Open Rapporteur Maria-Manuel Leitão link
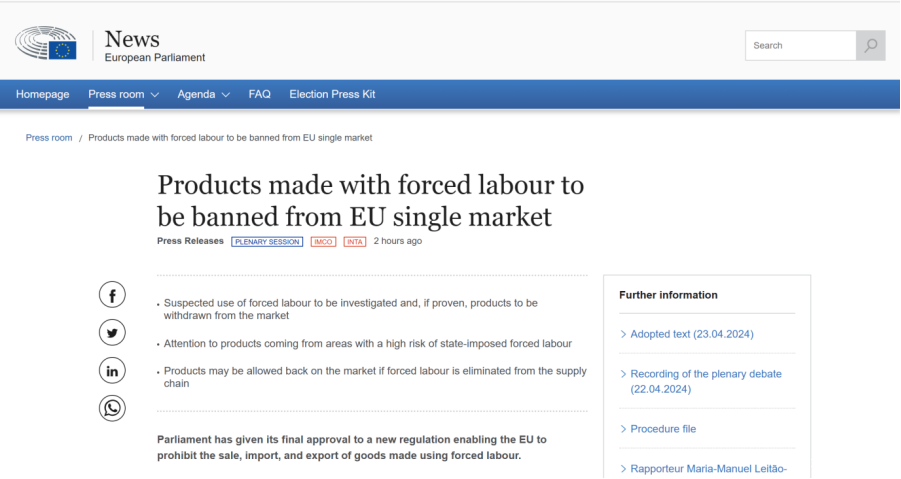 point(708,468)
